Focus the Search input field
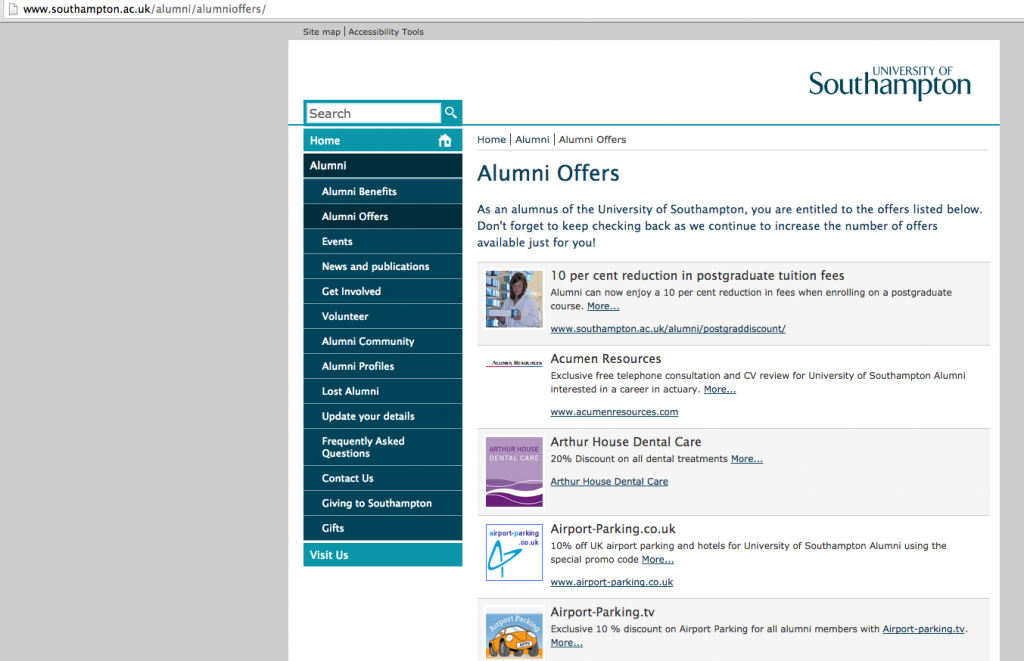1024x661 pixels. point(374,113)
